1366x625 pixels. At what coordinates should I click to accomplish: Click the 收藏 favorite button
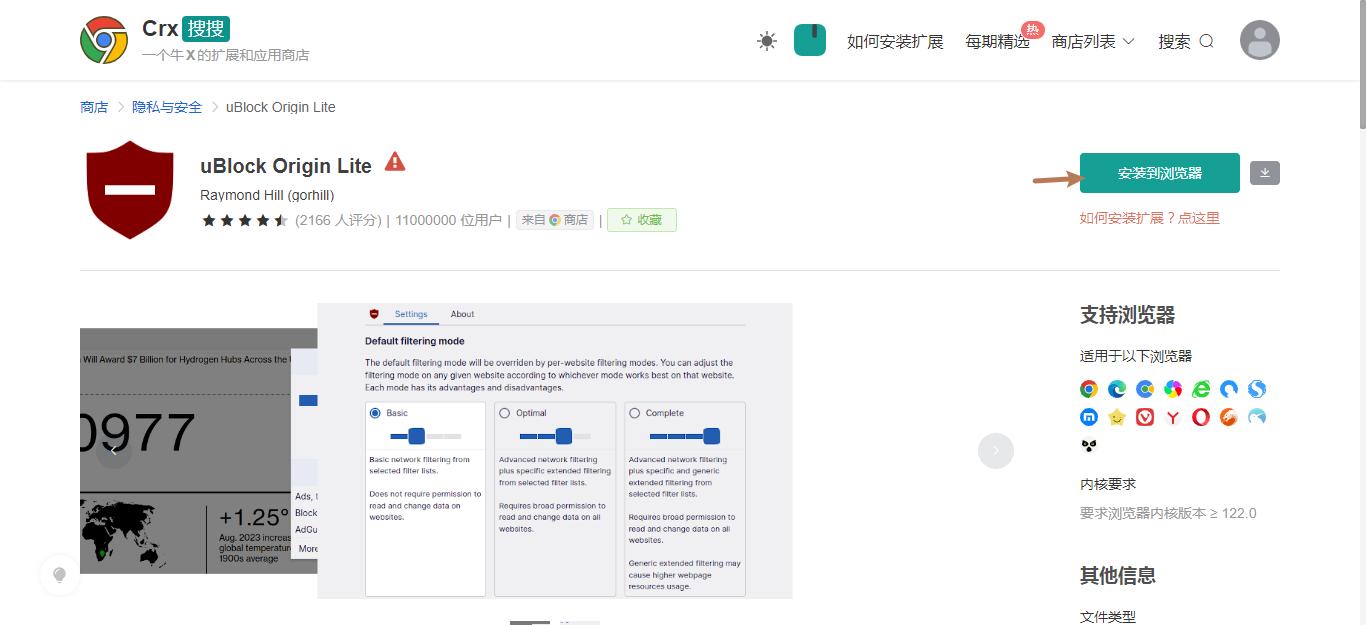click(x=642, y=220)
